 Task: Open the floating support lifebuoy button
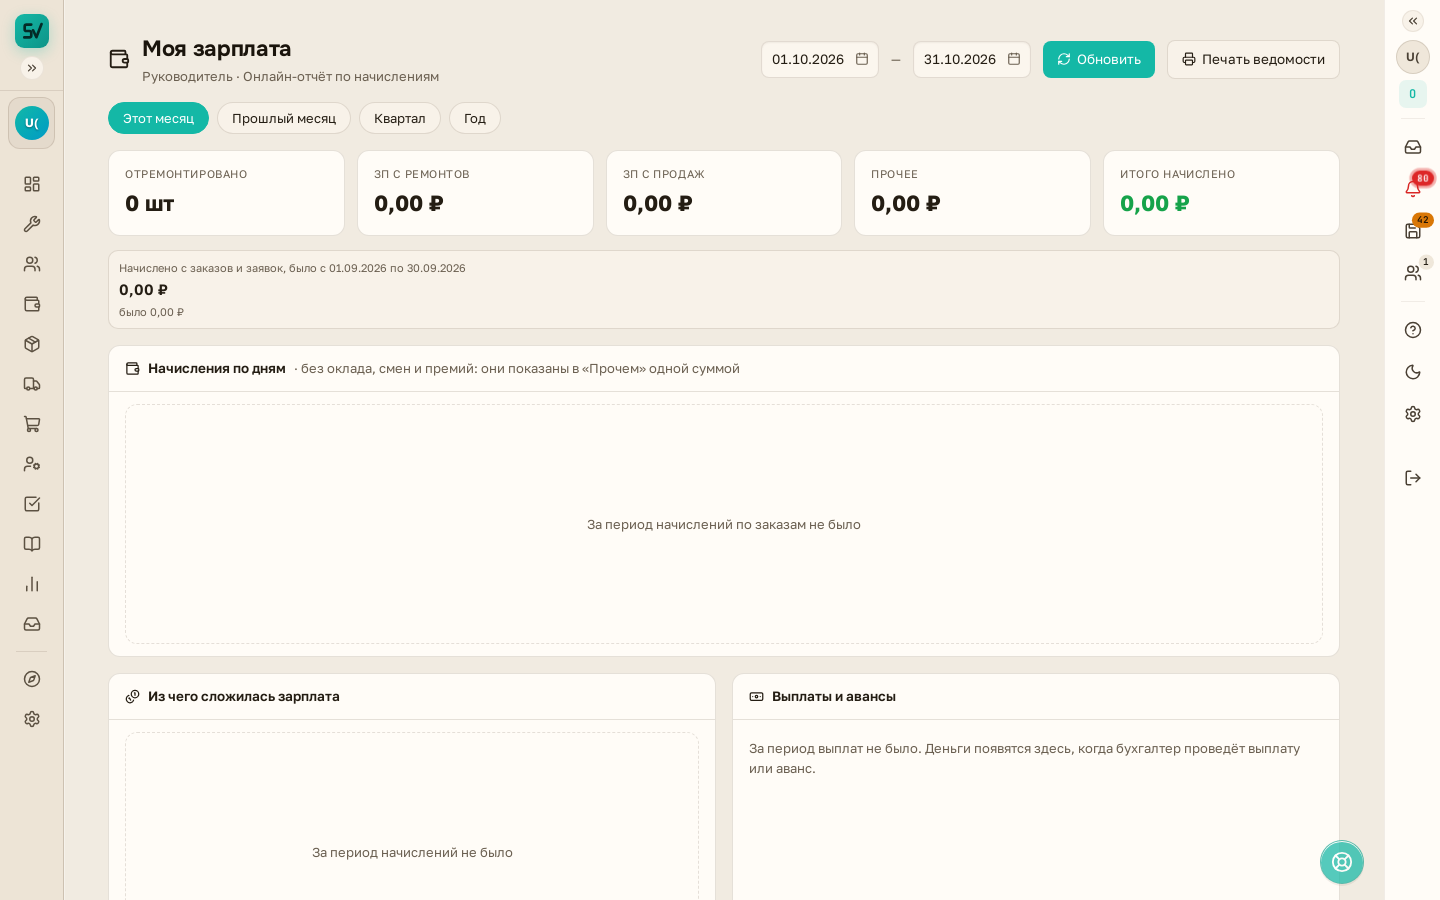pos(1342,862)
